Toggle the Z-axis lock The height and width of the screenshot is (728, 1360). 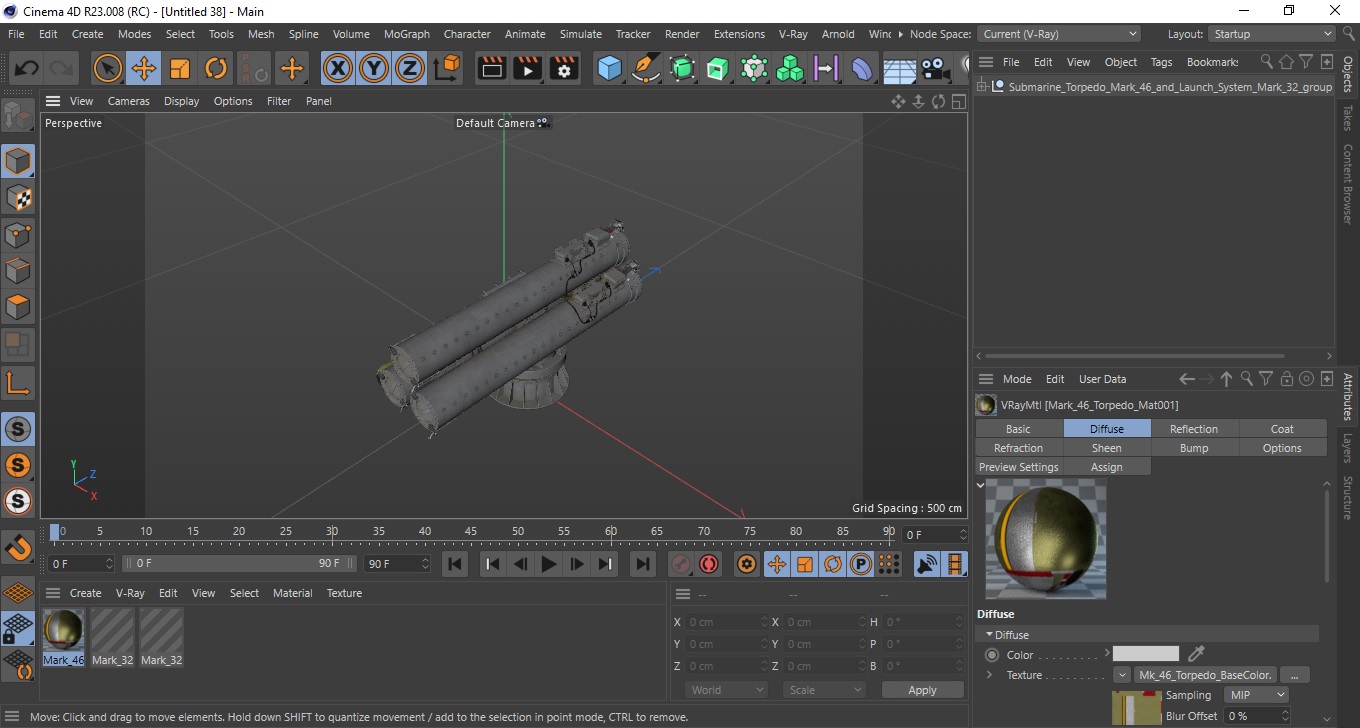(410, 68)
